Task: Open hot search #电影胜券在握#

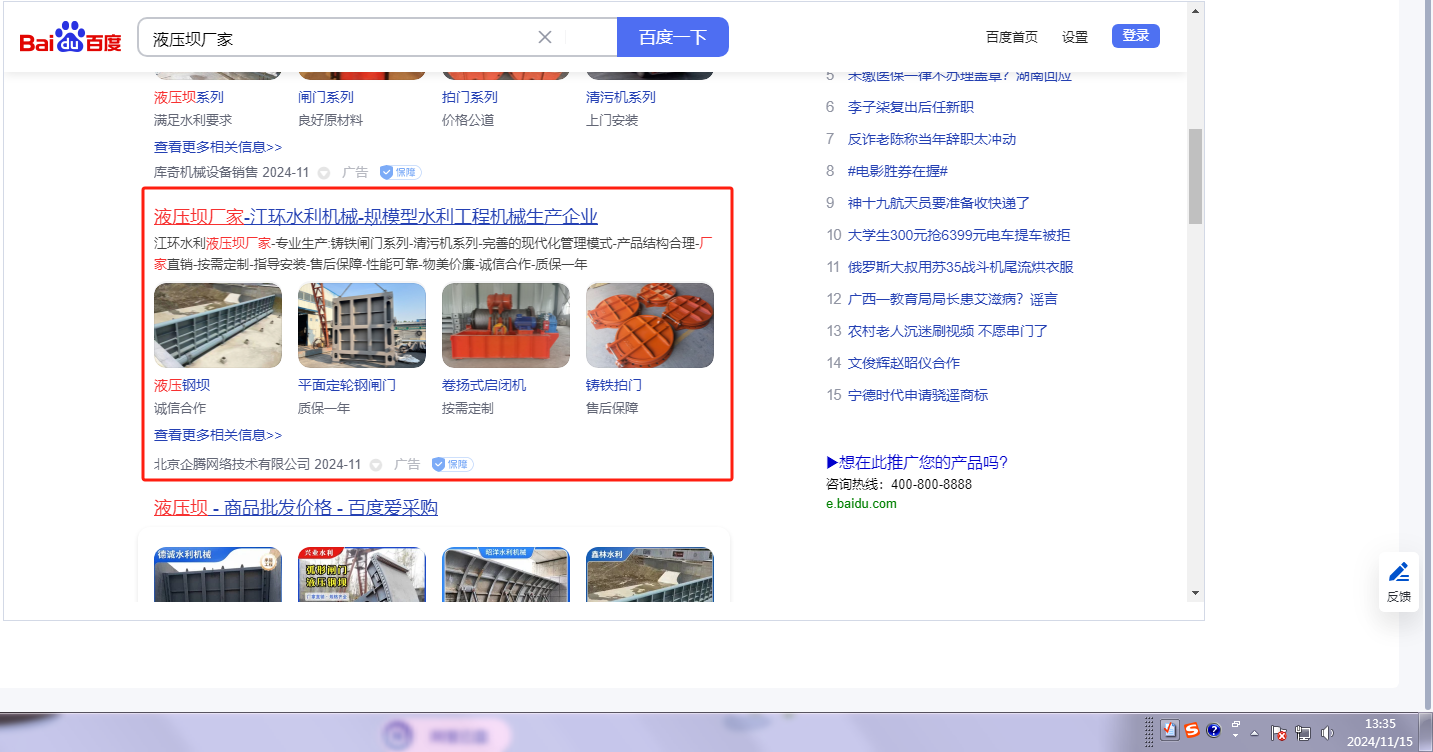Action: point(898,171)
